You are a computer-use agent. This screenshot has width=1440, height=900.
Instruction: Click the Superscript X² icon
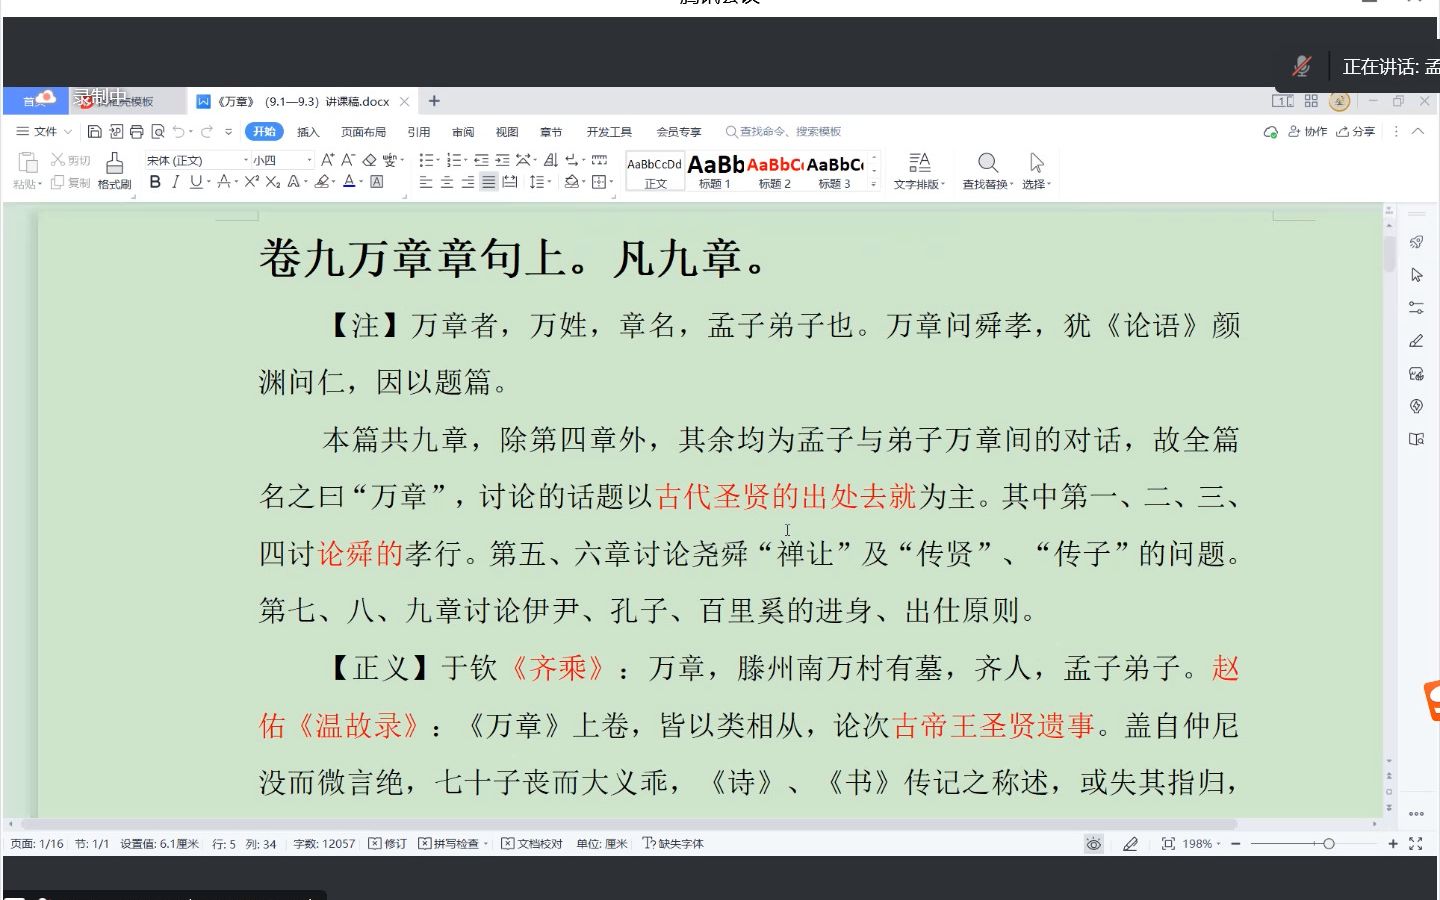252,182
